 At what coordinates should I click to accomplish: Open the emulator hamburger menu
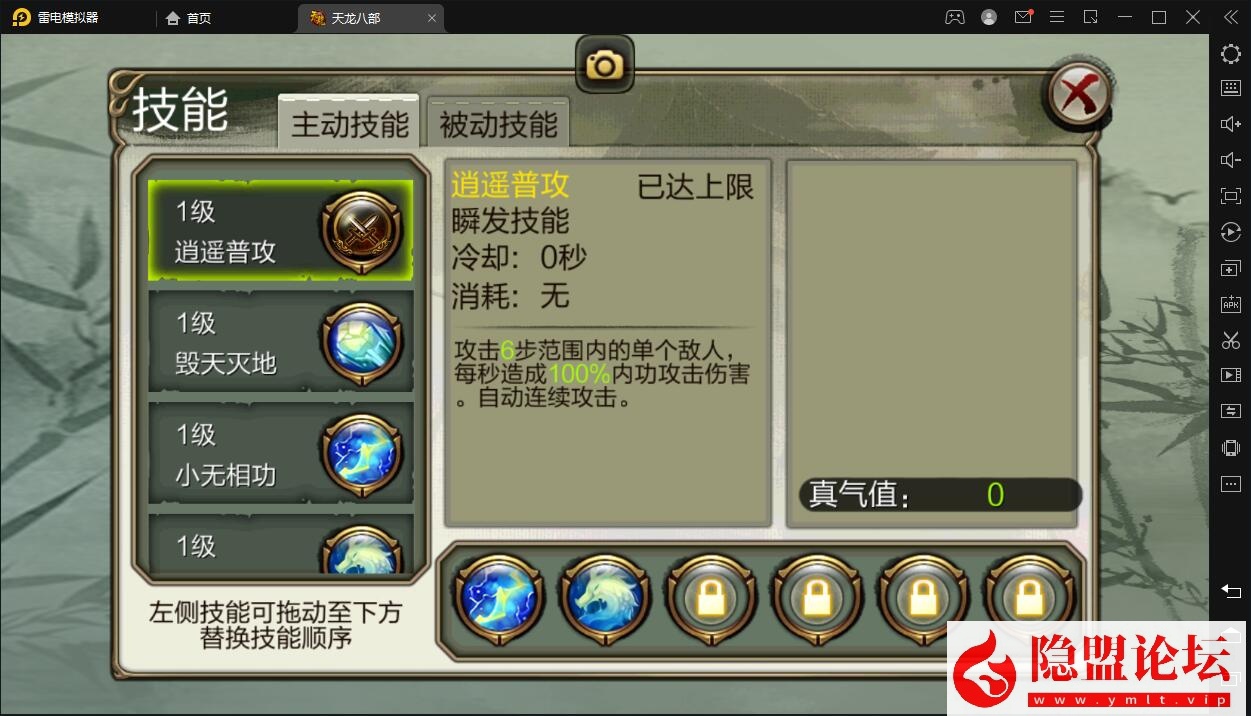[x=1056, y=17]
